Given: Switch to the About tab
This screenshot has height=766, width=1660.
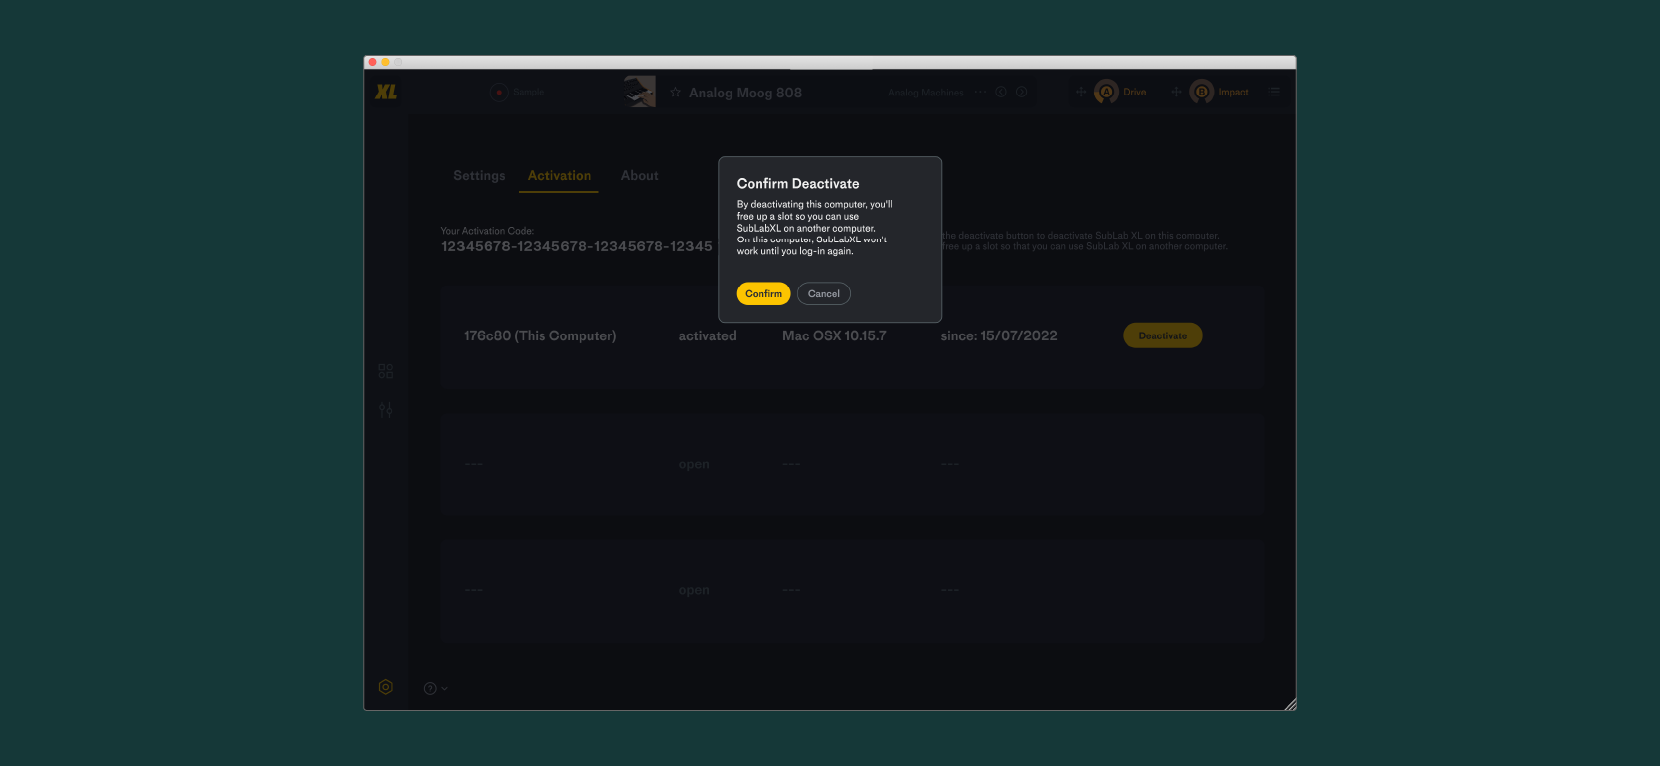Looking at the screenshot, I should 639,176.
